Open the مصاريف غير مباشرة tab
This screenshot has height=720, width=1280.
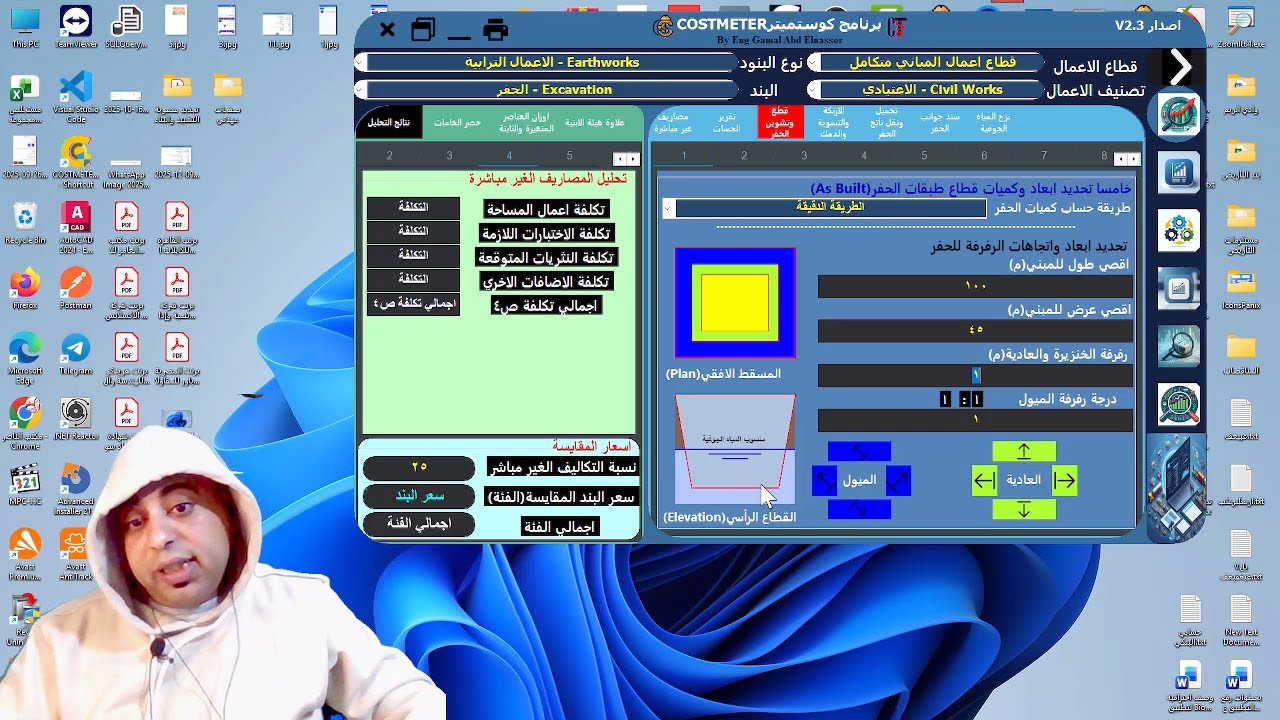click(x=673, y=122)
